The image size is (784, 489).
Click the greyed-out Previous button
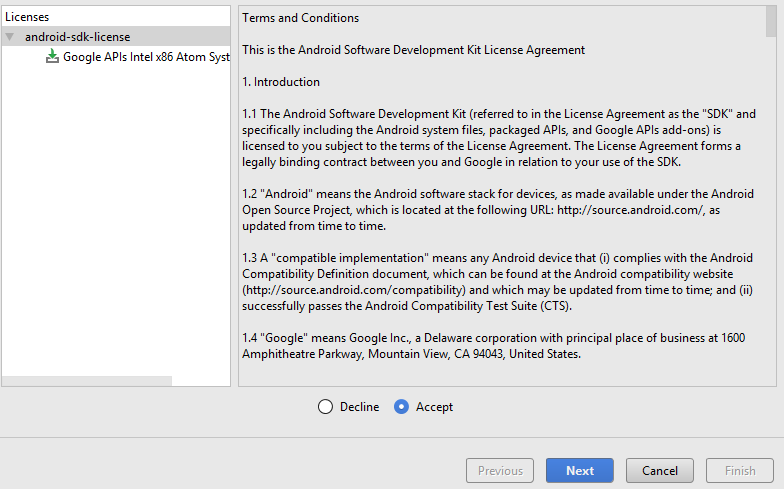pyautogui.click(x=500, y=470)
